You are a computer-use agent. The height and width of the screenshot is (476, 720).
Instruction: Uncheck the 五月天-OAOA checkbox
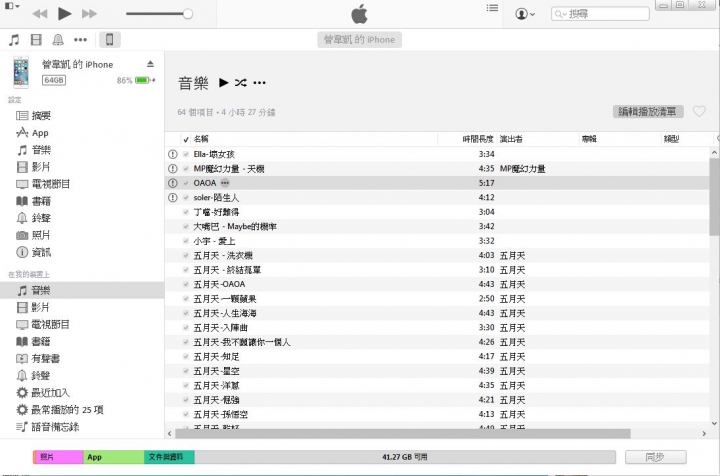[186, 284]
